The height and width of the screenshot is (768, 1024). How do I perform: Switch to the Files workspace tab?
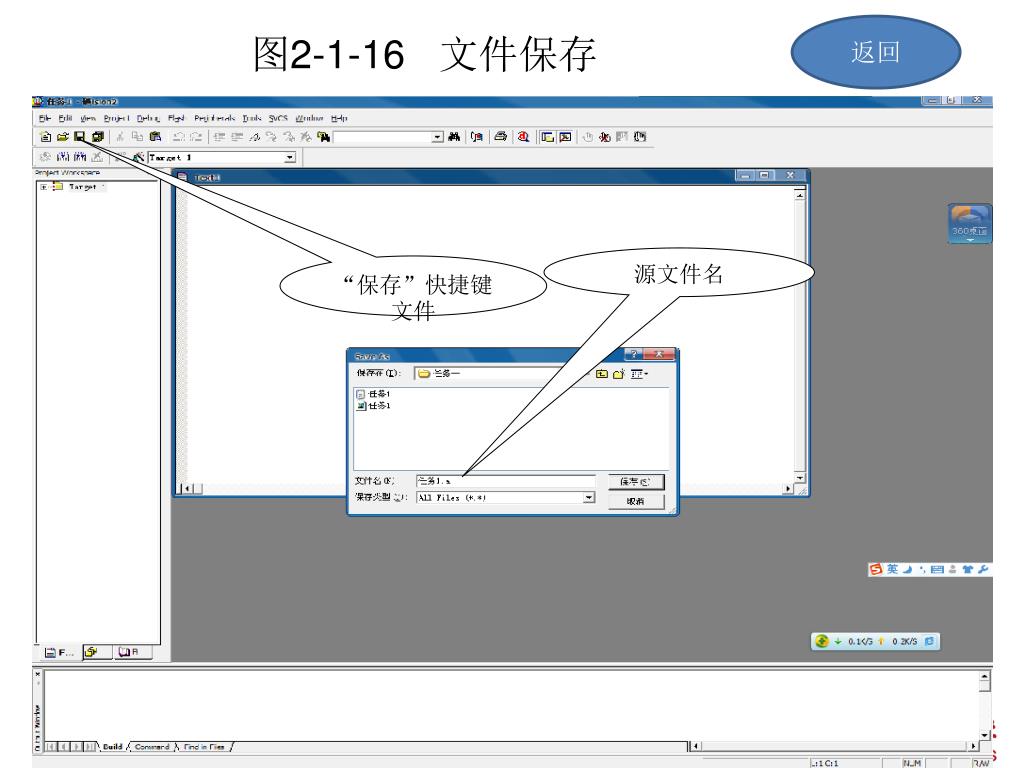[59, 652]
